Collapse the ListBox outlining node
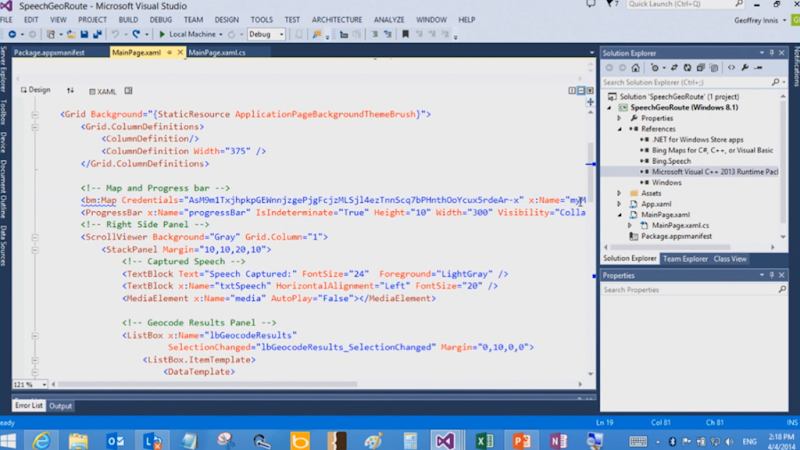The image size is (800, 450). click(x=35, y=336)
